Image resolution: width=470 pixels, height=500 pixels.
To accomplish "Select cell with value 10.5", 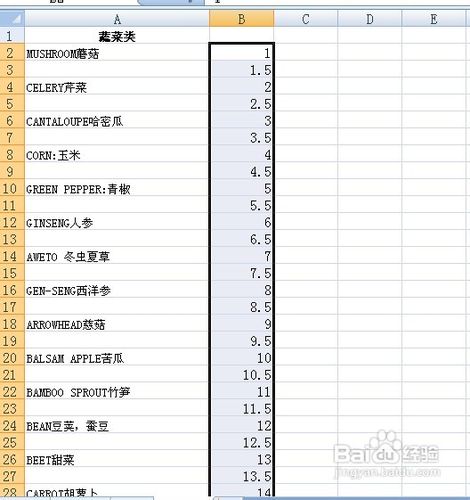I will click(x=242, y=374).
